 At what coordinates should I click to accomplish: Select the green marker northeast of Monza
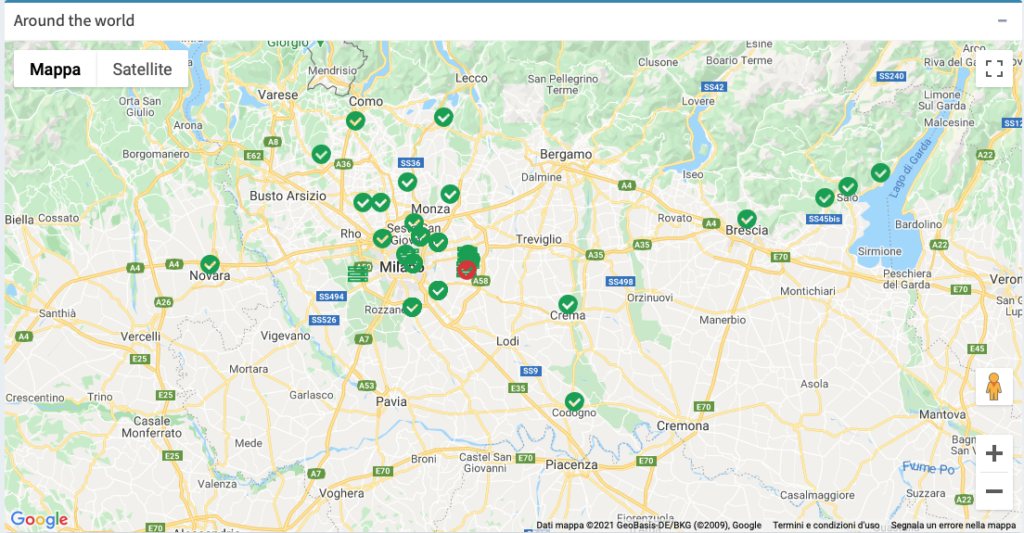(450, 194)
